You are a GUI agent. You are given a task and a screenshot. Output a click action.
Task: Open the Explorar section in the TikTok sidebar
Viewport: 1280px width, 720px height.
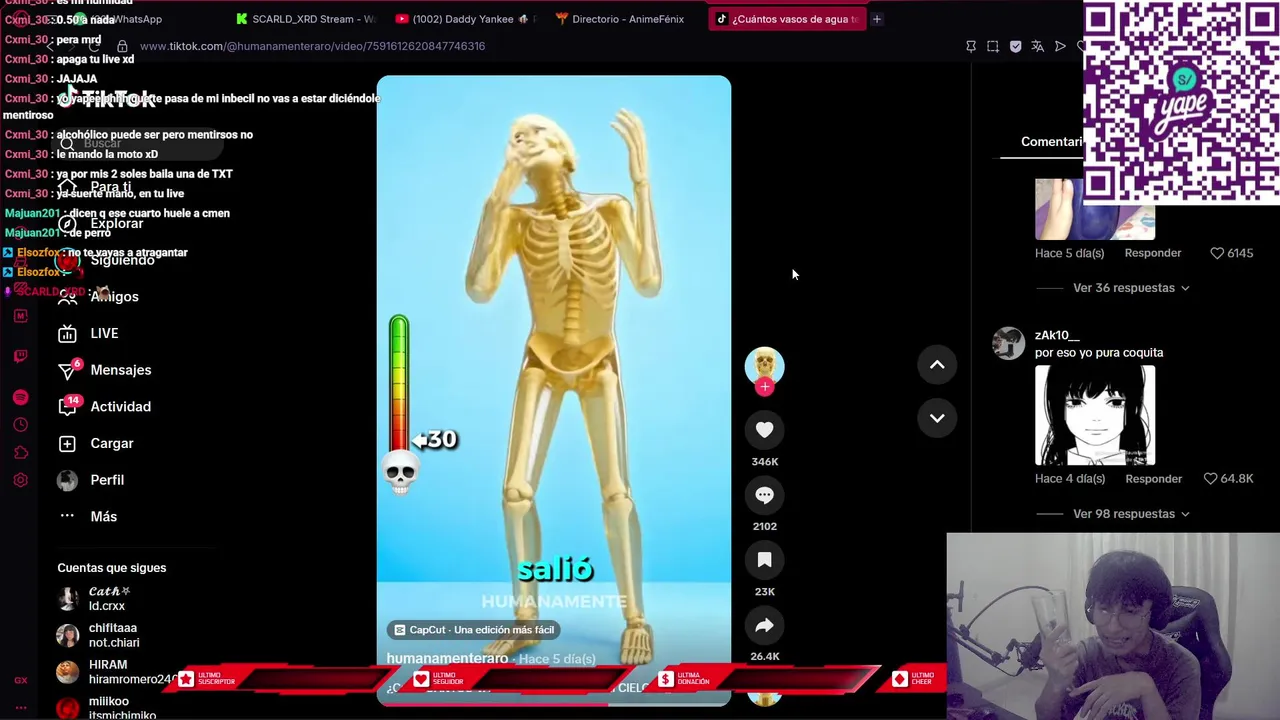116,223
